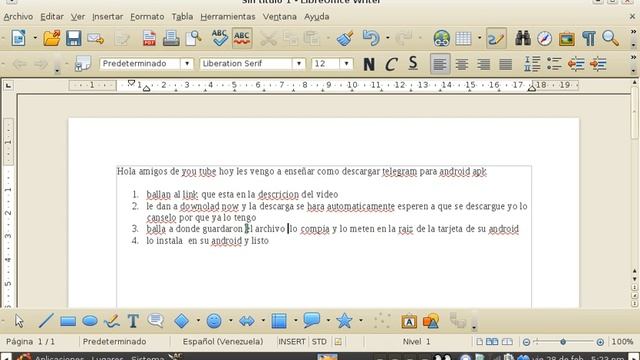This screenshot has width=640, height=360.
Task: Clone formatting with paintbrush icon
Action: [345, 38]
